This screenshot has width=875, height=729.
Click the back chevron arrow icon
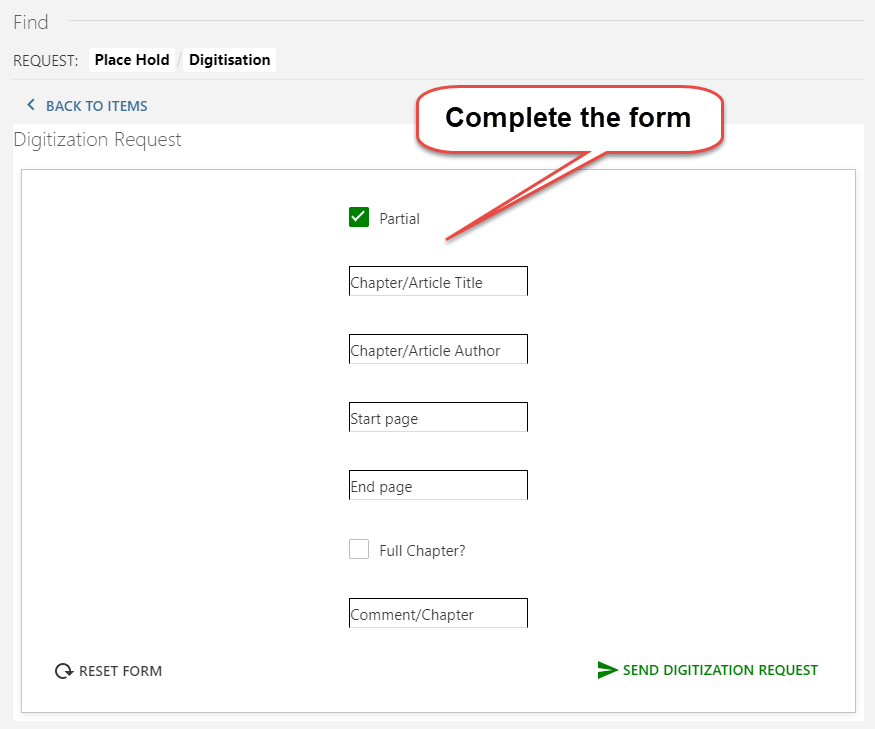31,105
